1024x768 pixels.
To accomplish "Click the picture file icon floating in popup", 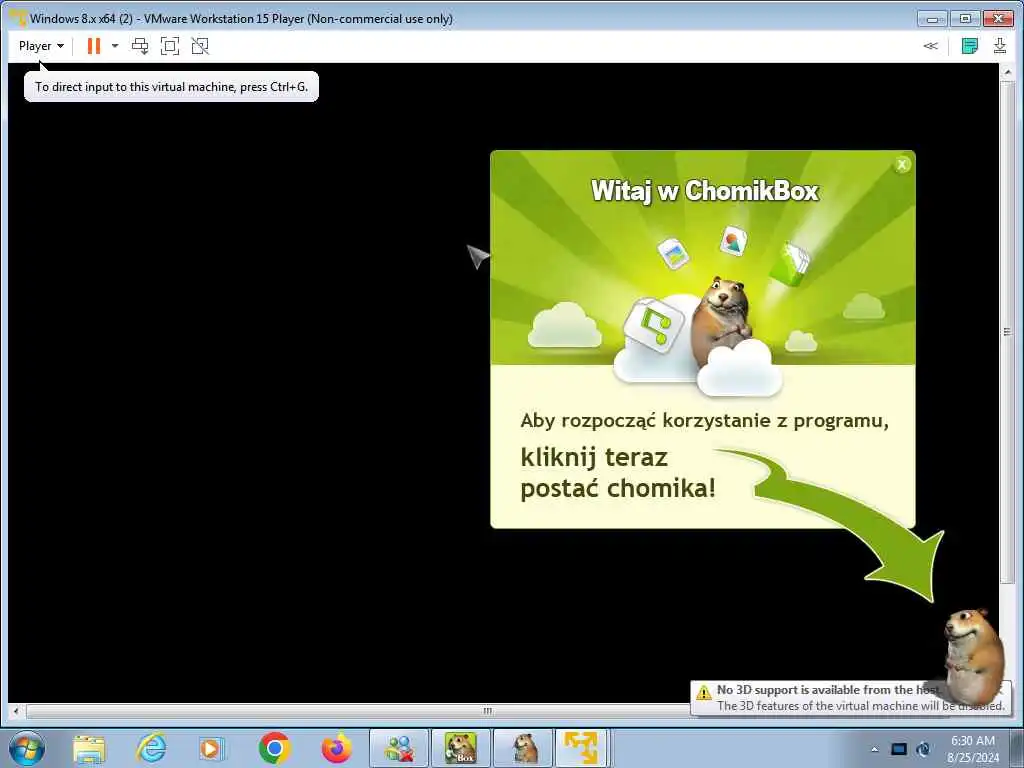I will 673,253.
